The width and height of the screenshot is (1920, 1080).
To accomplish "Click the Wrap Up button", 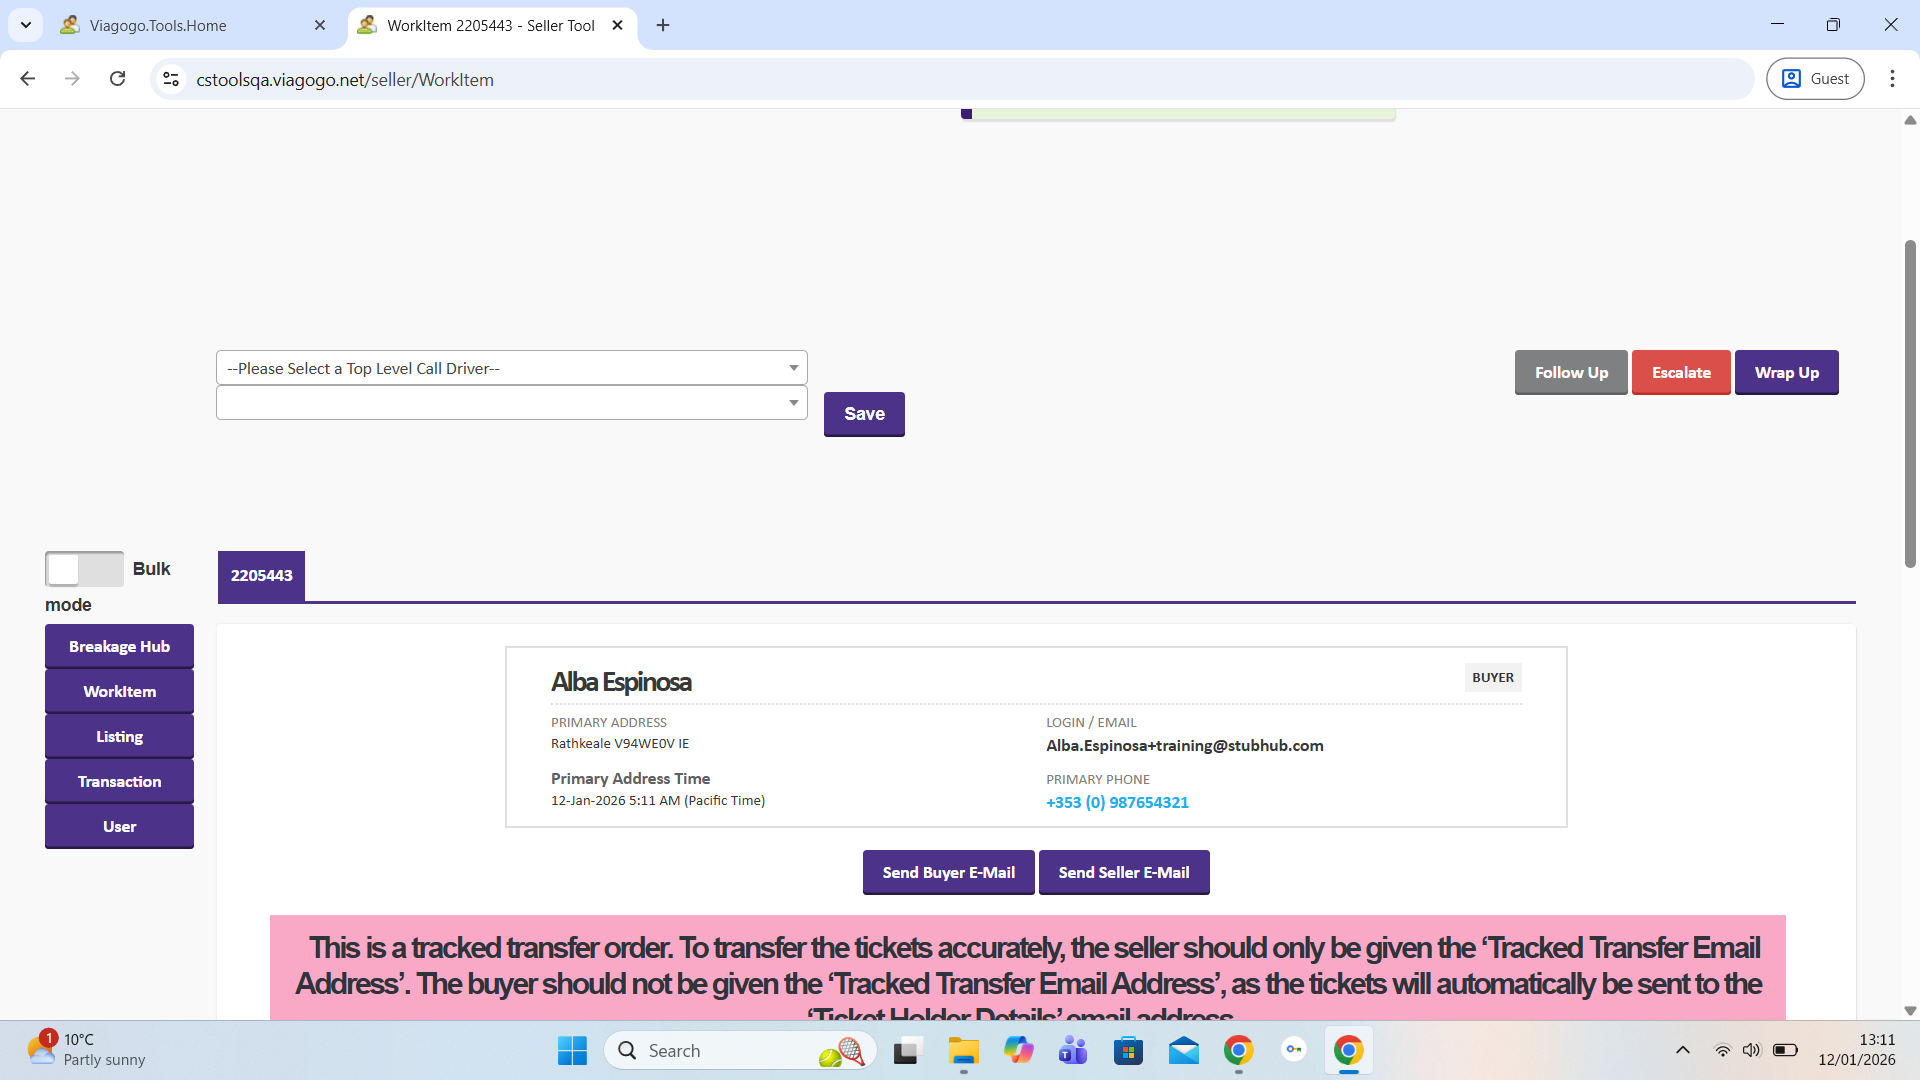I will (1786, 373).
